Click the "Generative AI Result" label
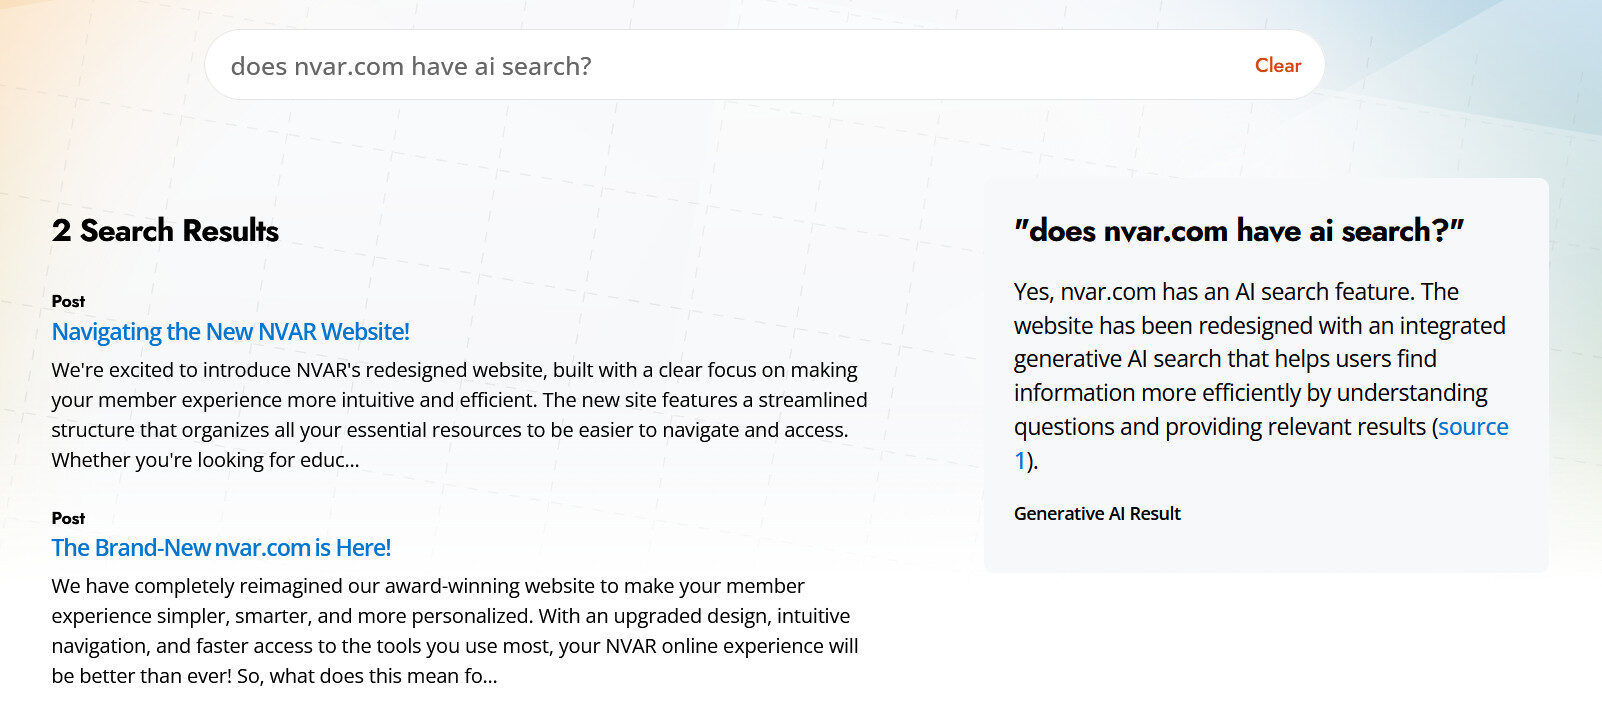1602x718 pixels. click(x=1098, y=513)
